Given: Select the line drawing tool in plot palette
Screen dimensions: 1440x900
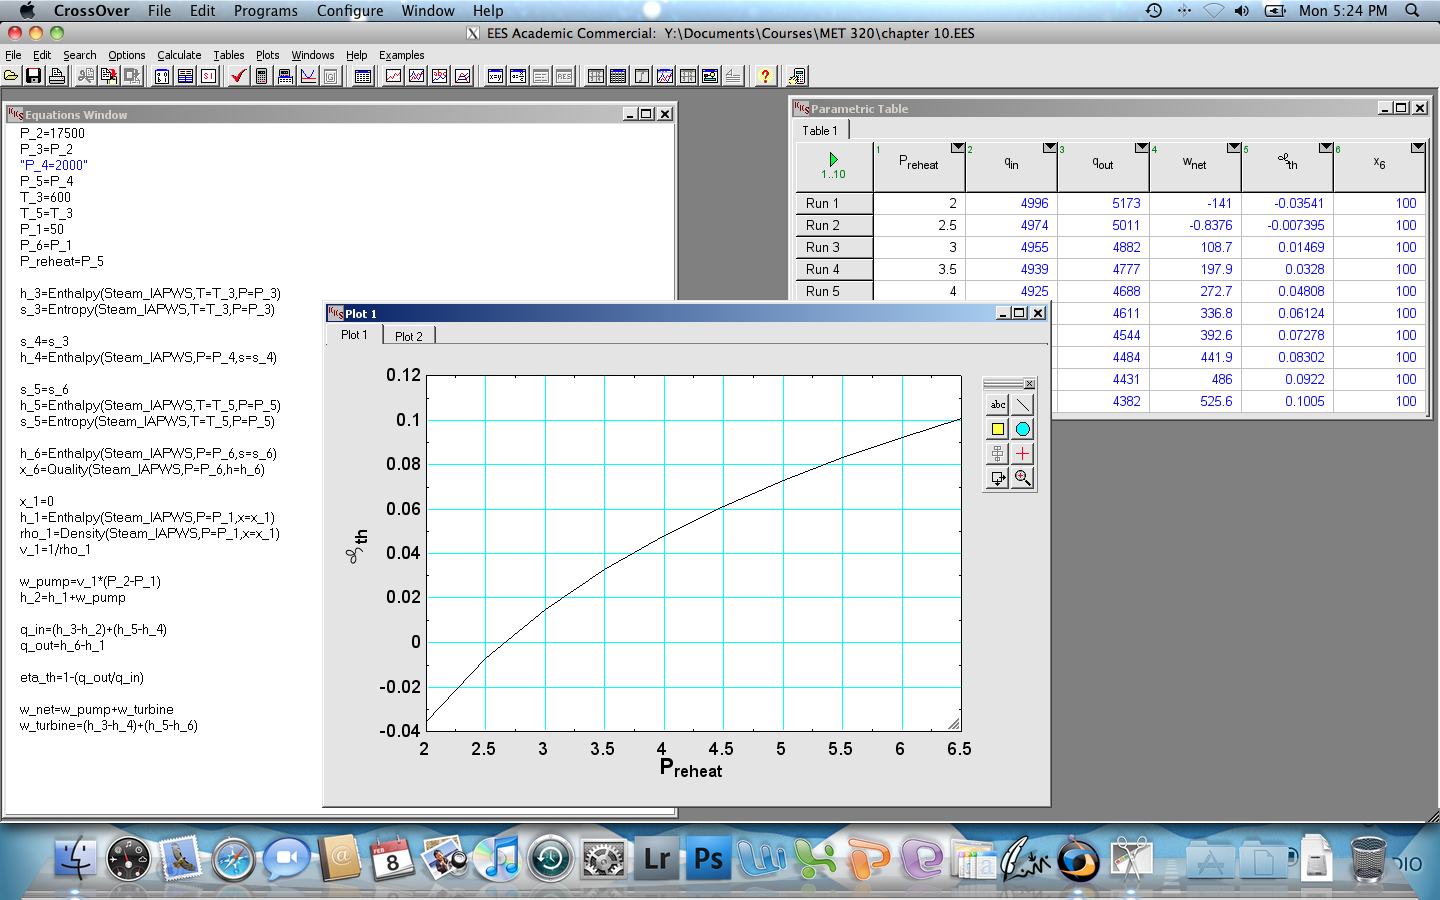Looking at the screenshot, I should (1022, 405).
